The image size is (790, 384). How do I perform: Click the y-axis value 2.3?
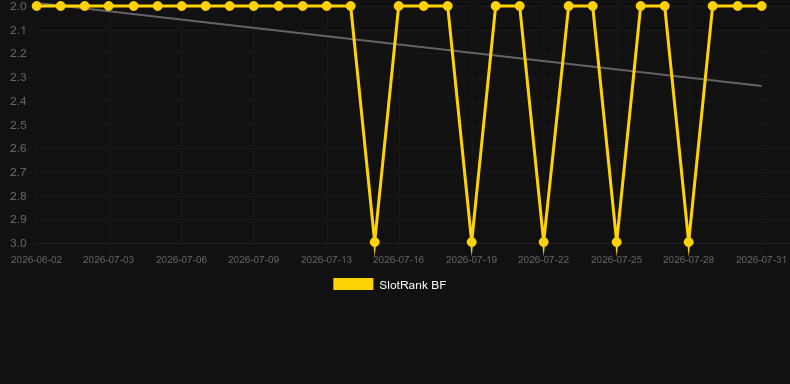tap(18, 78)
